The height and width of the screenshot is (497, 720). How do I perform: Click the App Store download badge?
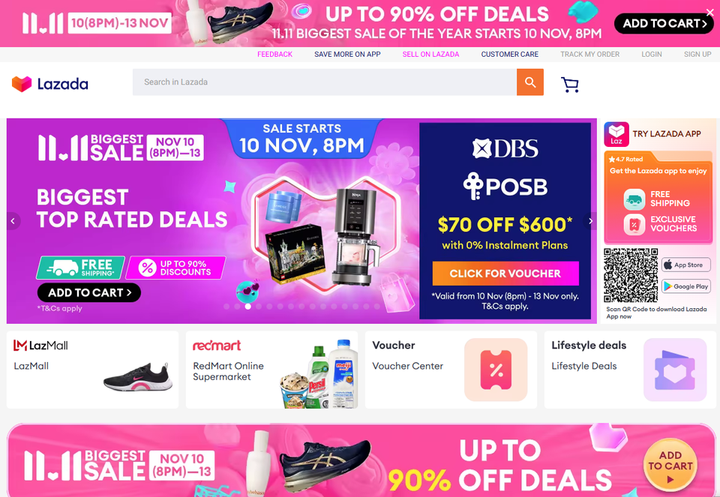pyautogui.click(x=686, y=265)
